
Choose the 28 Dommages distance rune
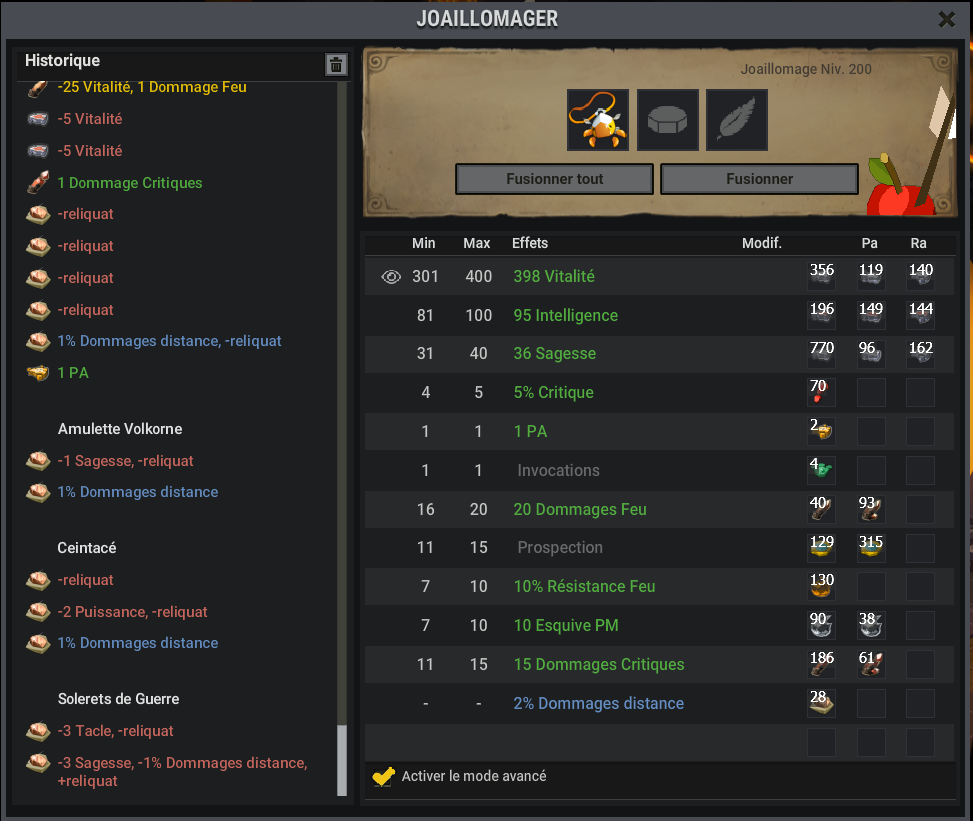822,703
